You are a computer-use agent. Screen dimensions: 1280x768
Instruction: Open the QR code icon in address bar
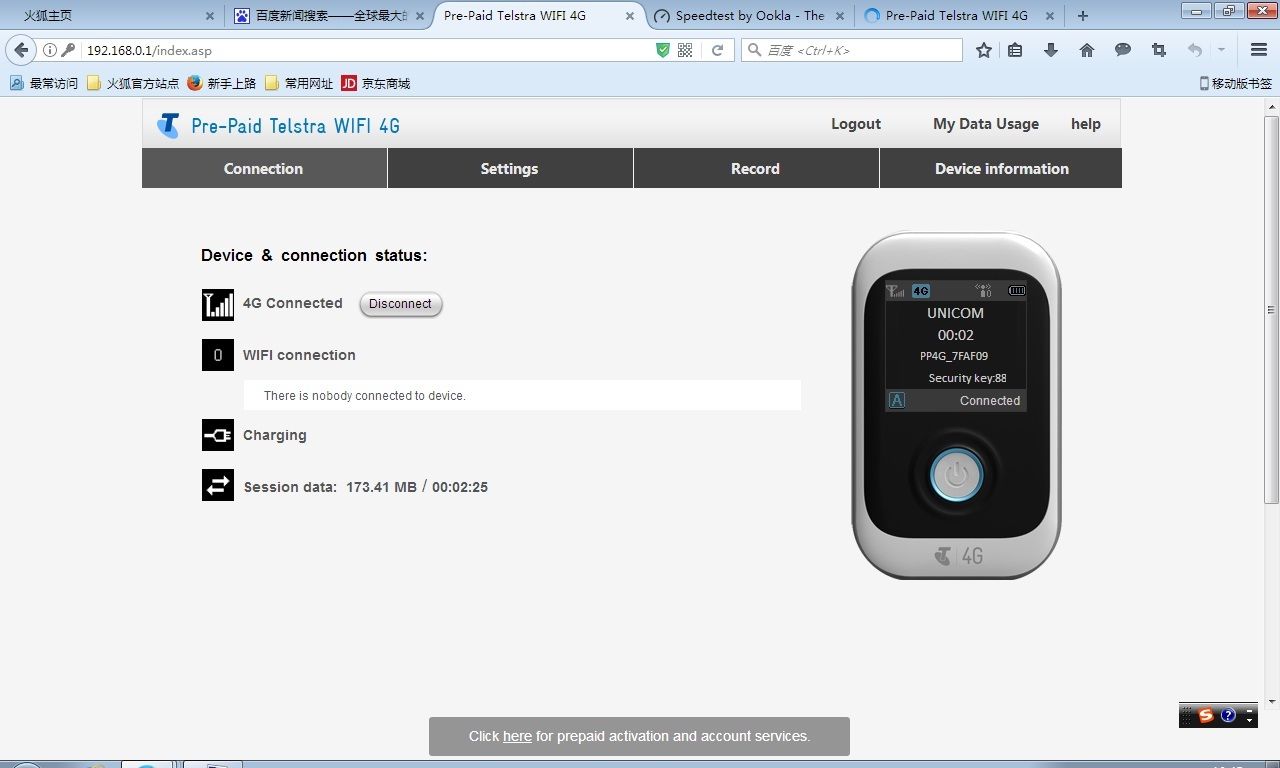click(x=685, y=50)
